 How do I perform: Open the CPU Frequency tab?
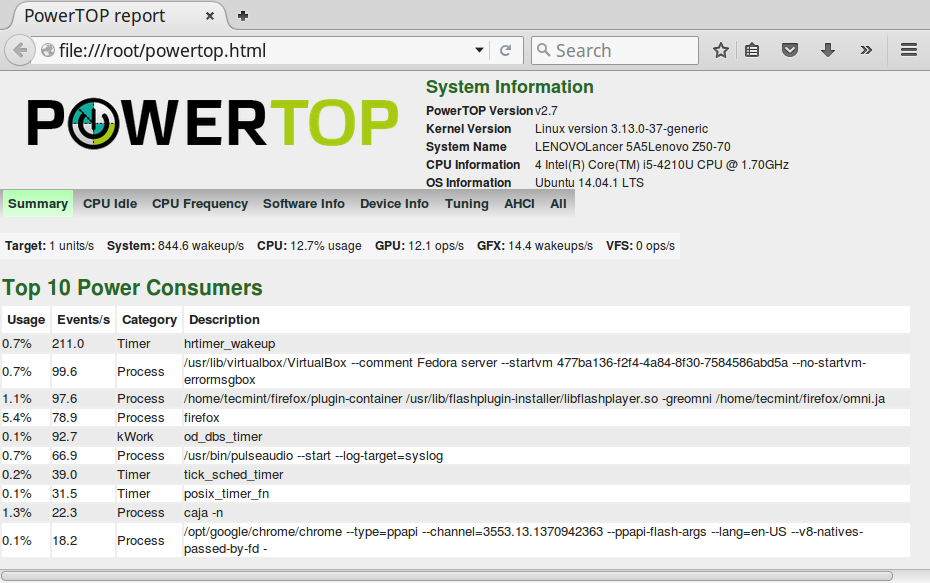coord(200,203)
